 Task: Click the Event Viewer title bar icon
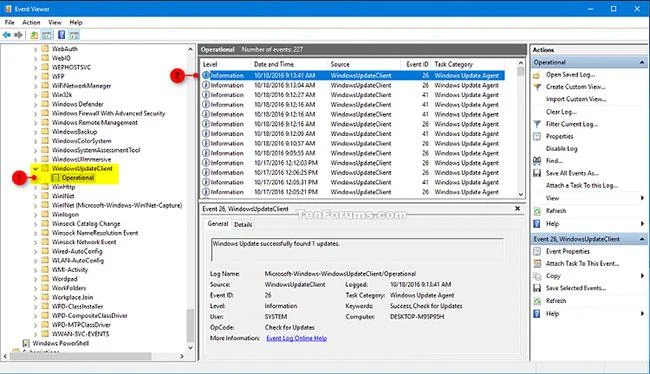(8, 9)
